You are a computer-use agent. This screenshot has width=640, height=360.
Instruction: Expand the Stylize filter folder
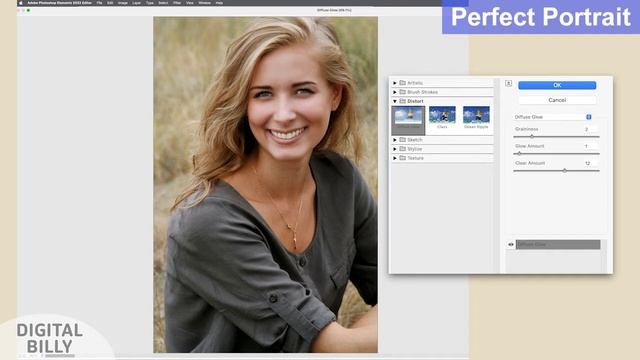tap(395, 149)
